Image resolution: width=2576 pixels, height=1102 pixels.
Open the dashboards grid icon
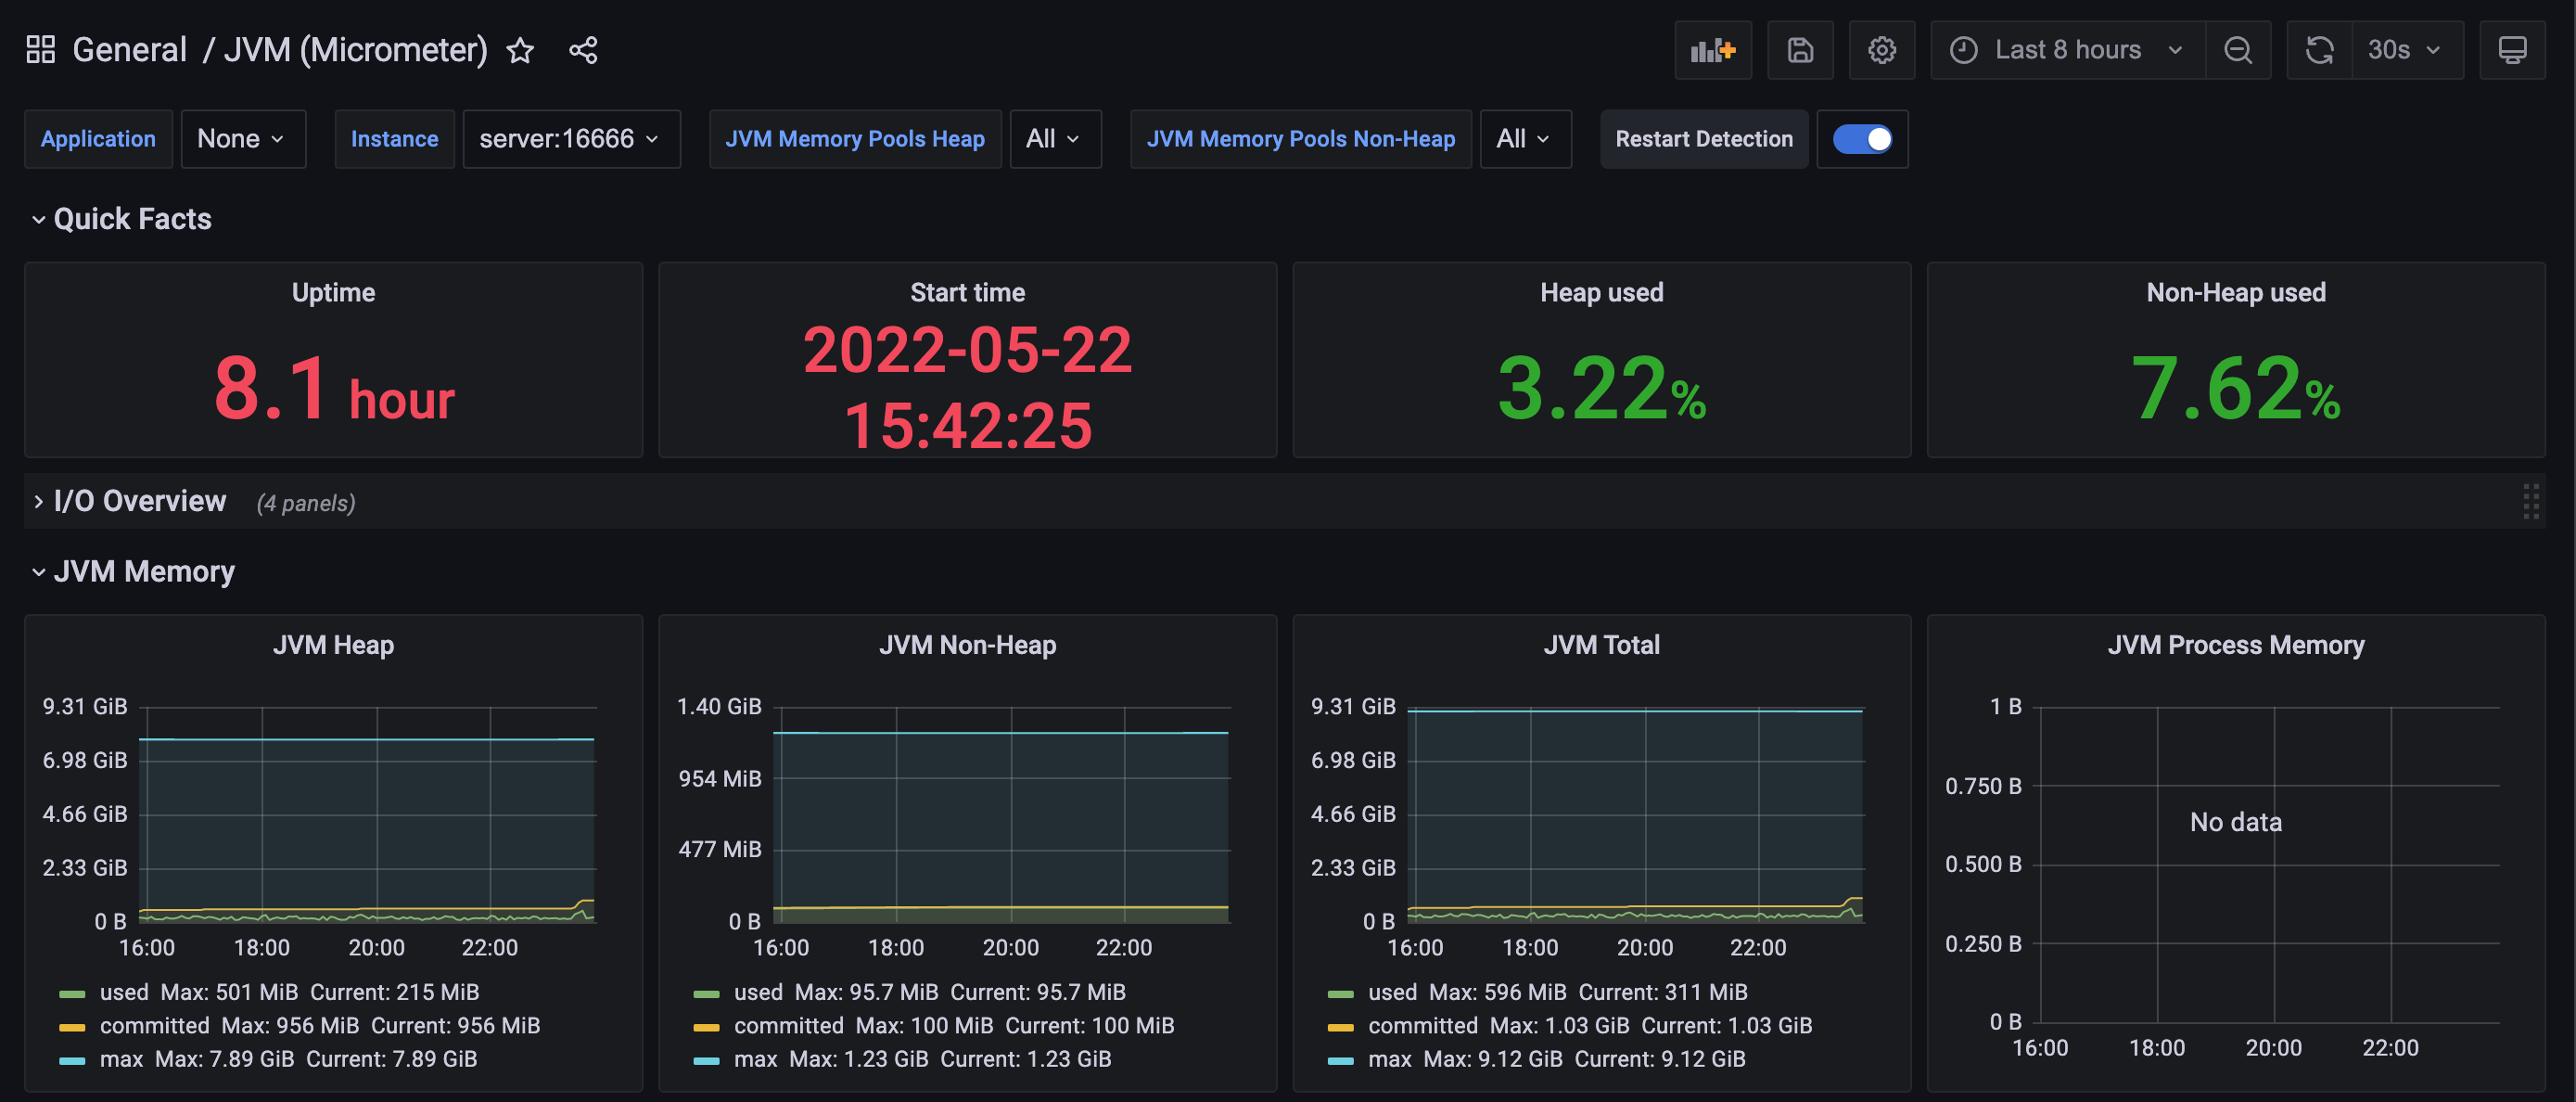point(40,50)
